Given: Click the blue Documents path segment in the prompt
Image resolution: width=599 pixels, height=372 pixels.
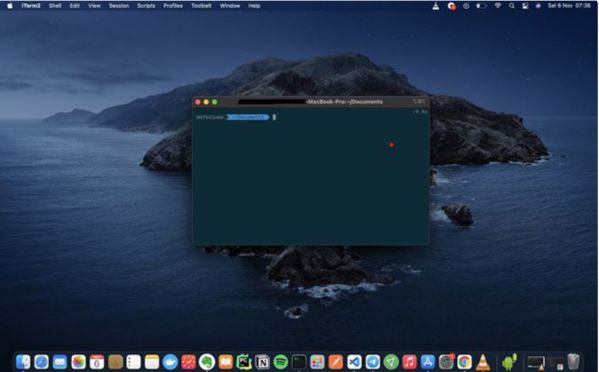Looking at the screenshot, I should pyautogui.click(x=248, y=117).
